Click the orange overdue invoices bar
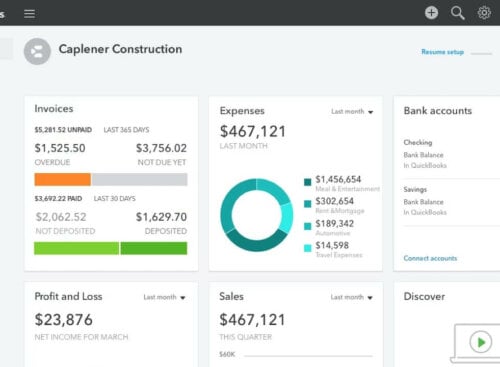500x367 pixels. click(62, 179)
